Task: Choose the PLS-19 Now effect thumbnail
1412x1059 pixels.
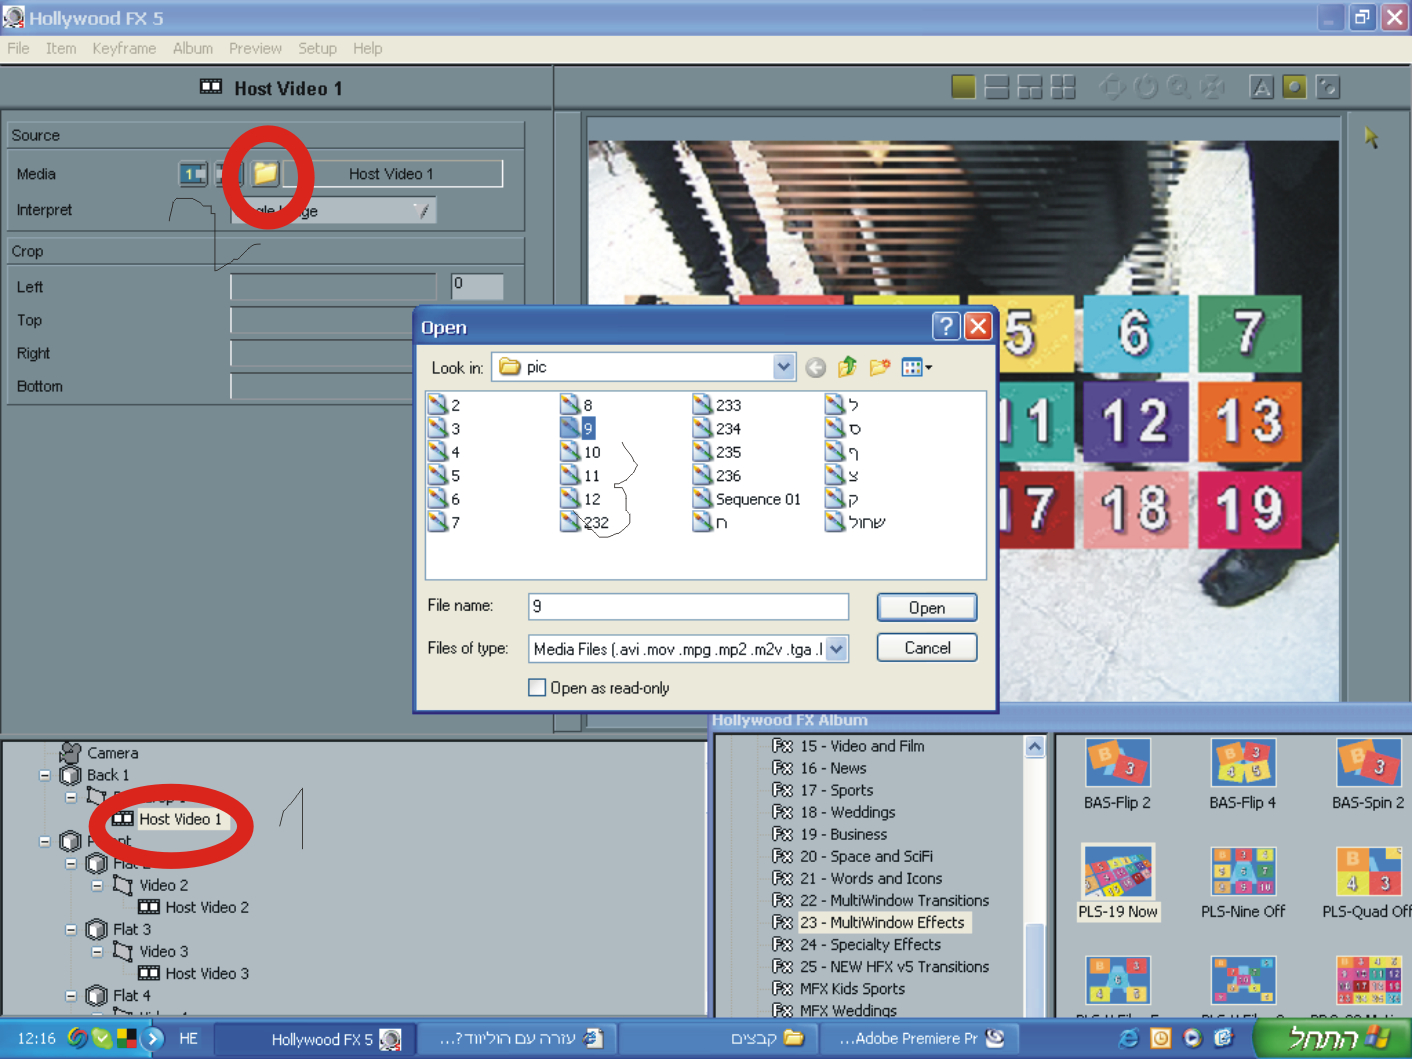Action: click(x=1117, y=871)
